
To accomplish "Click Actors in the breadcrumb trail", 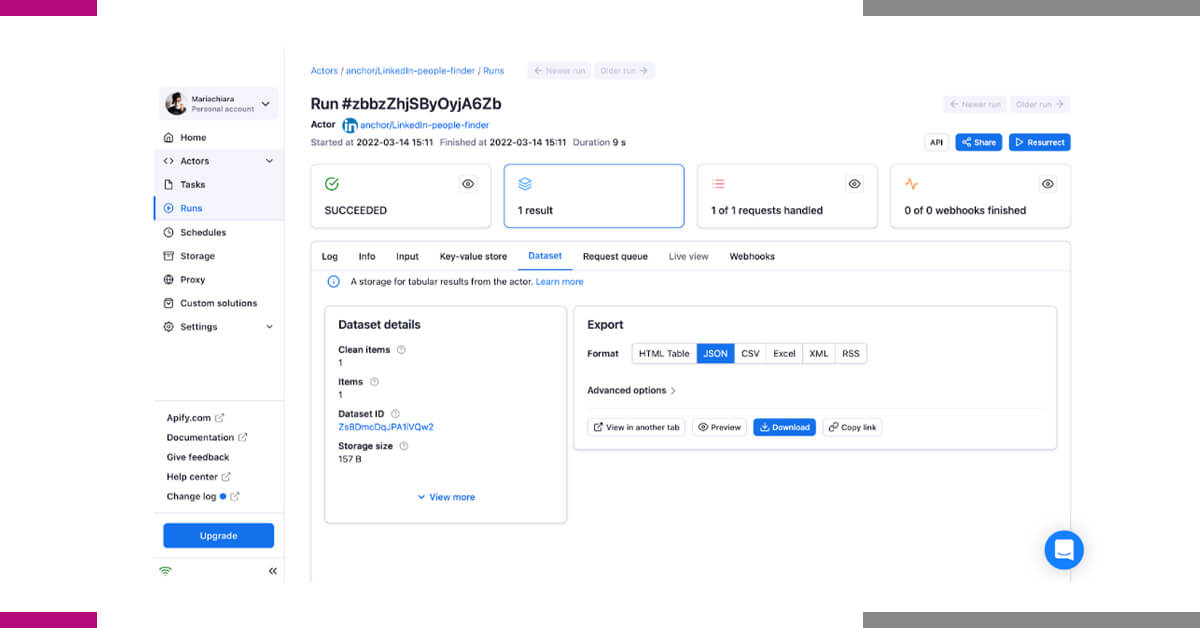I will tap(324, 71).
